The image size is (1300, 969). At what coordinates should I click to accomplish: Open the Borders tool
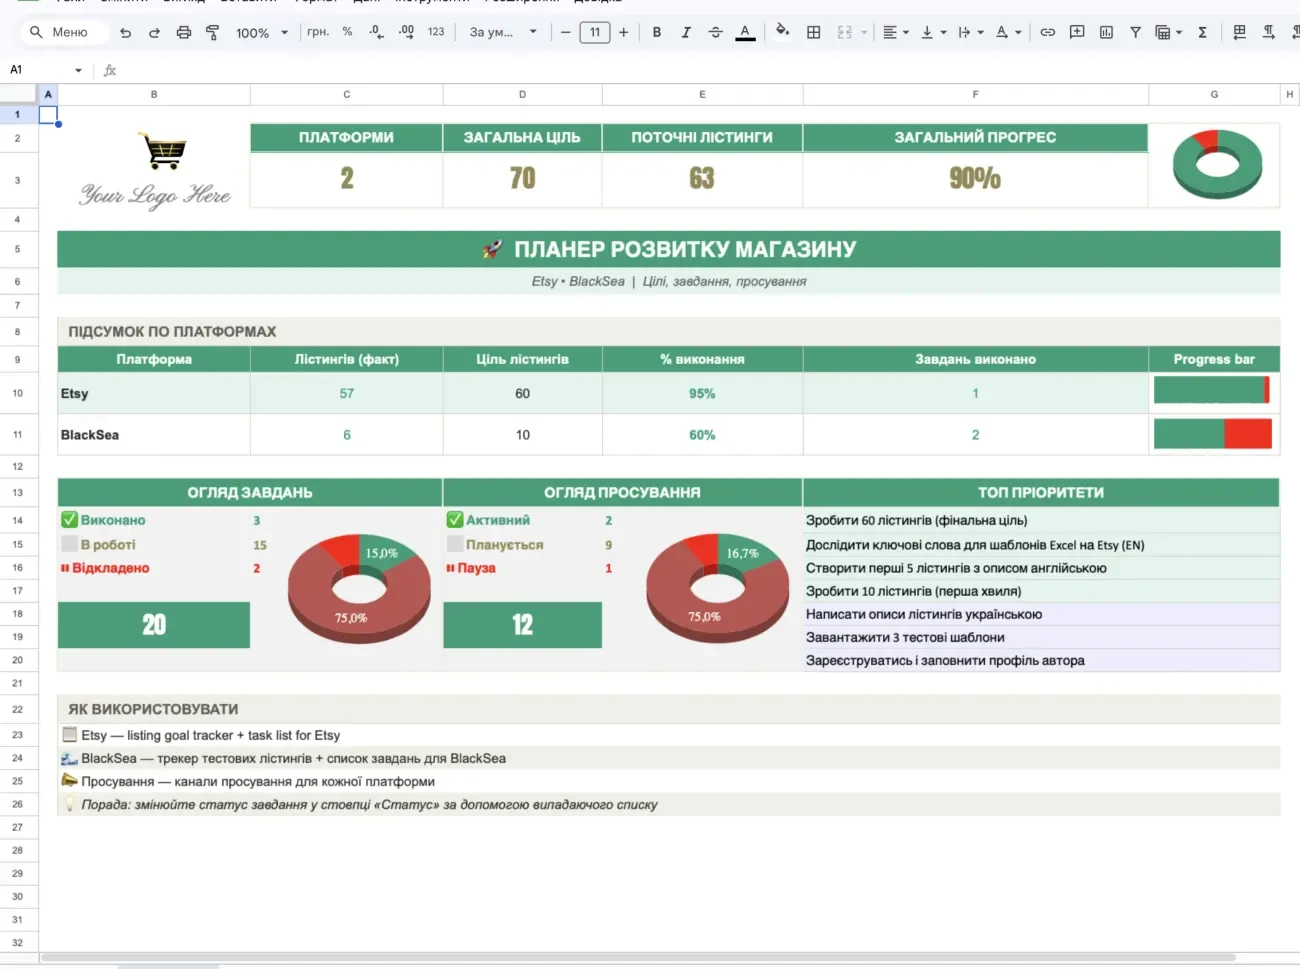click(x=814, y=32)
